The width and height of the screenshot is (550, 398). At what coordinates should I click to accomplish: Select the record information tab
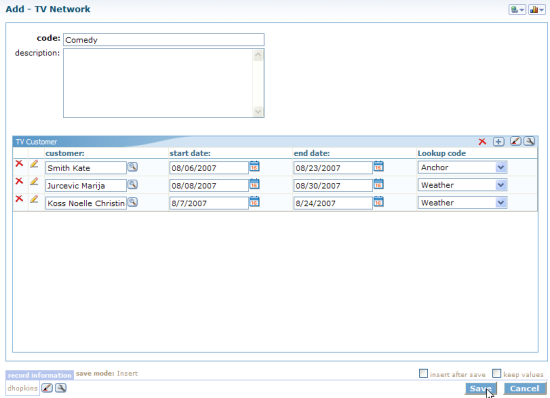pos(39,375)
